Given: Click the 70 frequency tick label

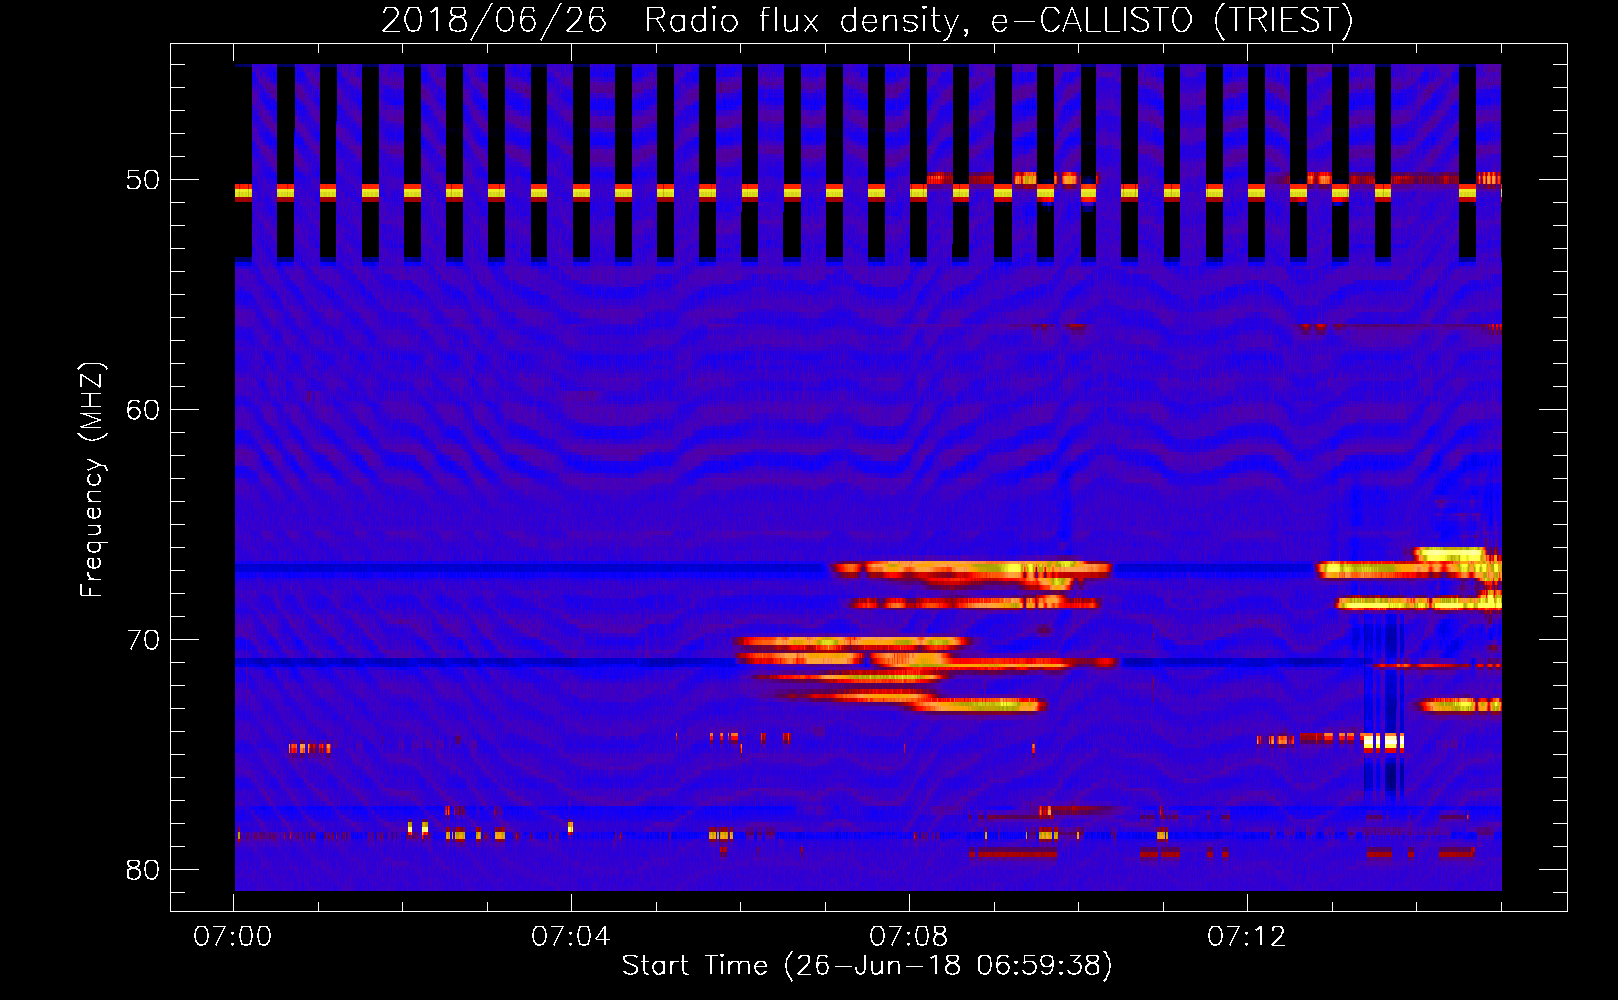Looking at the screenshot, I should coord(143,640).
